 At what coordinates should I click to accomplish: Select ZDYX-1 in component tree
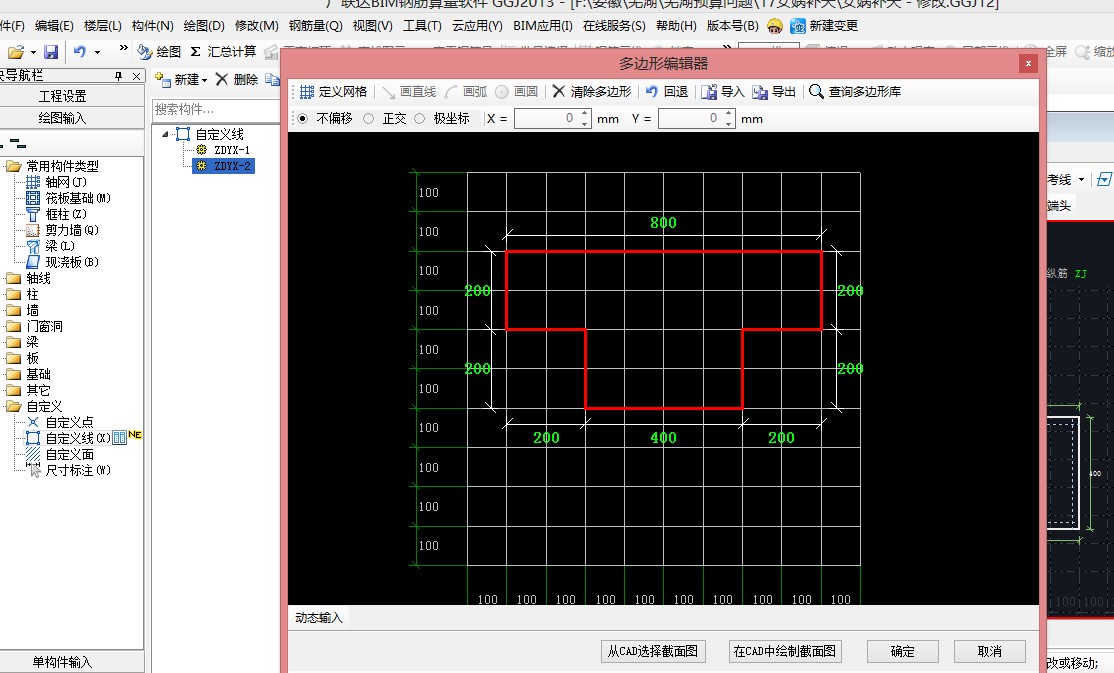[x=232, y=150]
